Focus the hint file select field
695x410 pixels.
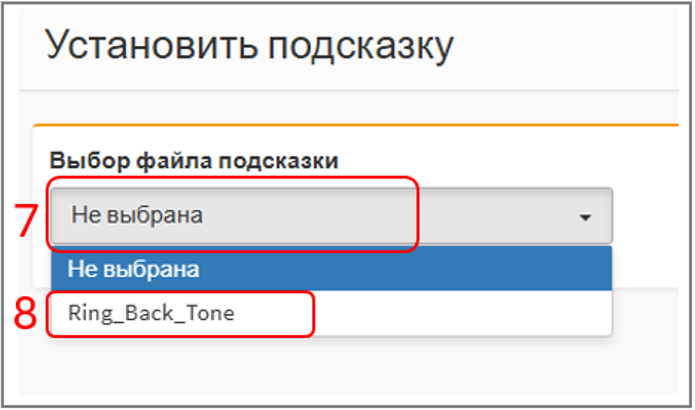coord(330,215)
